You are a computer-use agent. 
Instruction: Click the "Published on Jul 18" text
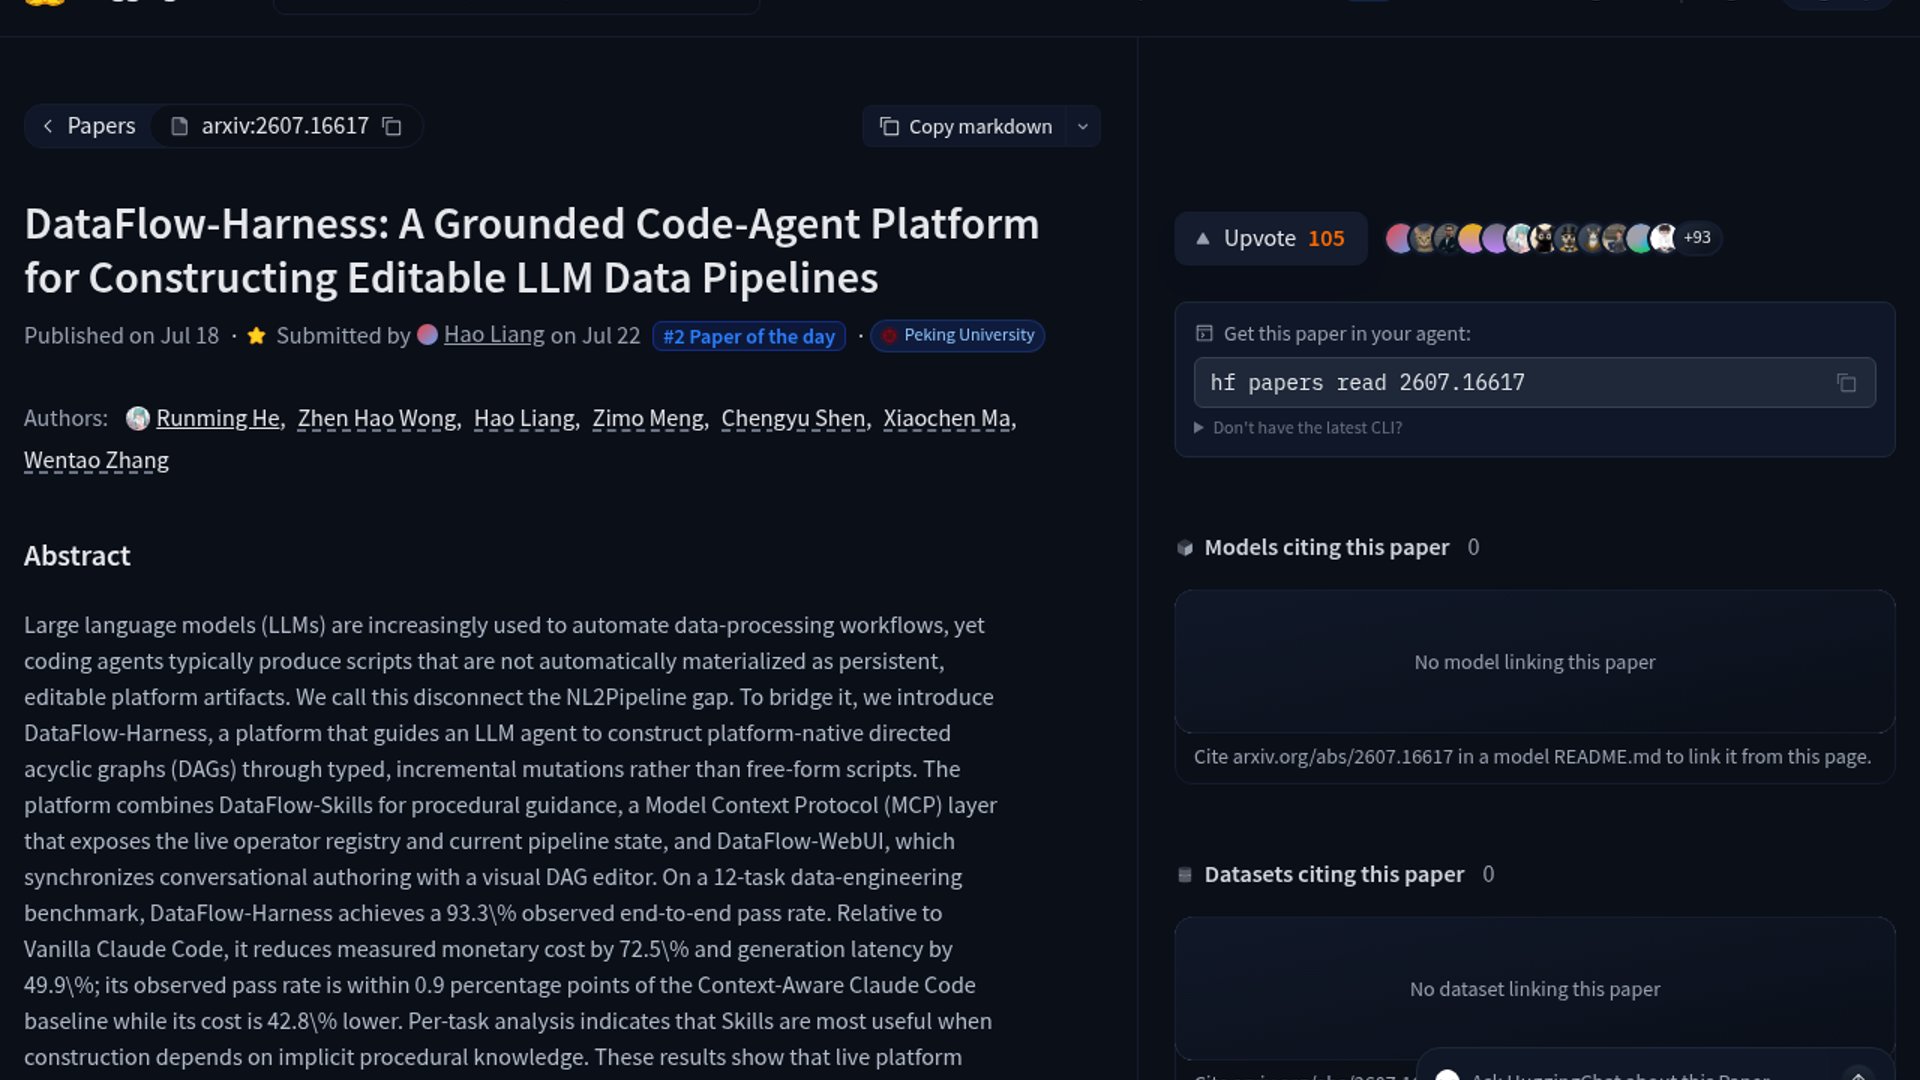tap(121, 336)
